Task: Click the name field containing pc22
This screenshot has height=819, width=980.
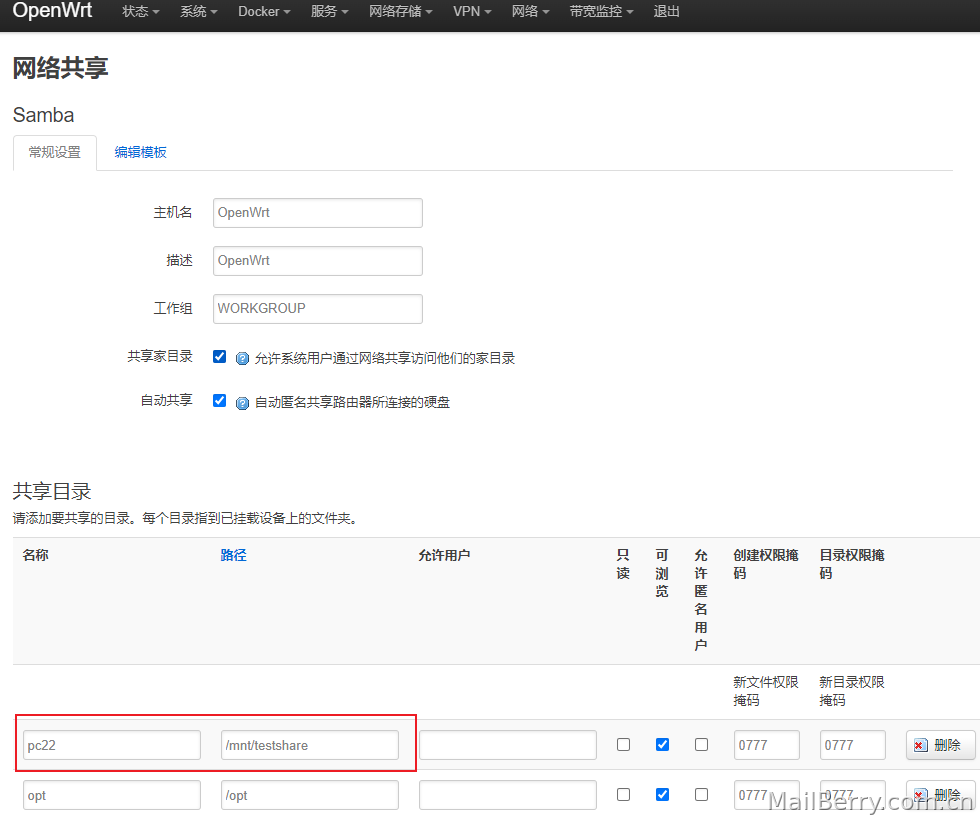Action: (112, 745)
